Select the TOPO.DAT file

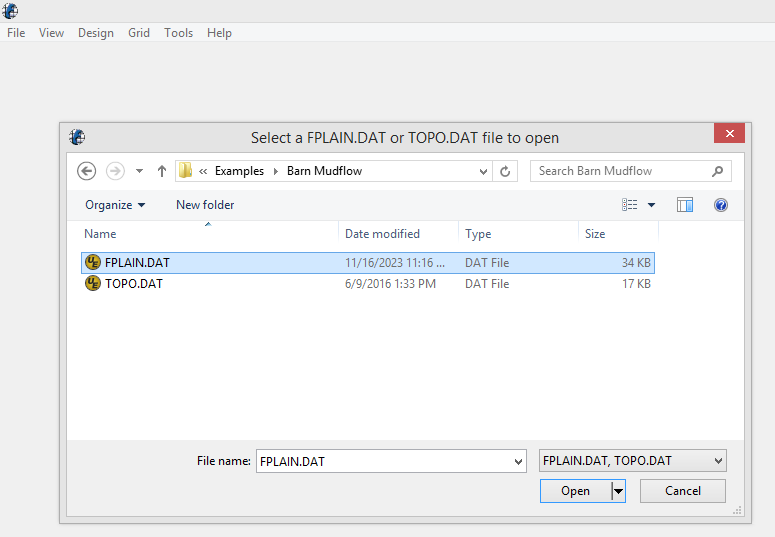(x=133, y=284)
